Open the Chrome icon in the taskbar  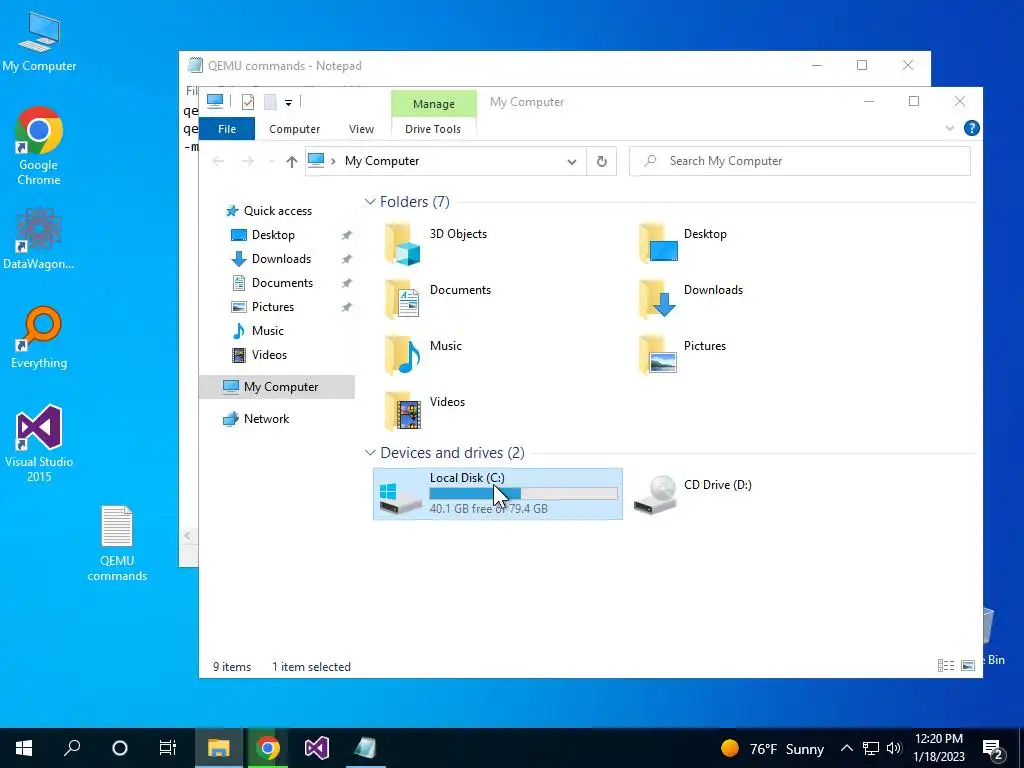268,748
